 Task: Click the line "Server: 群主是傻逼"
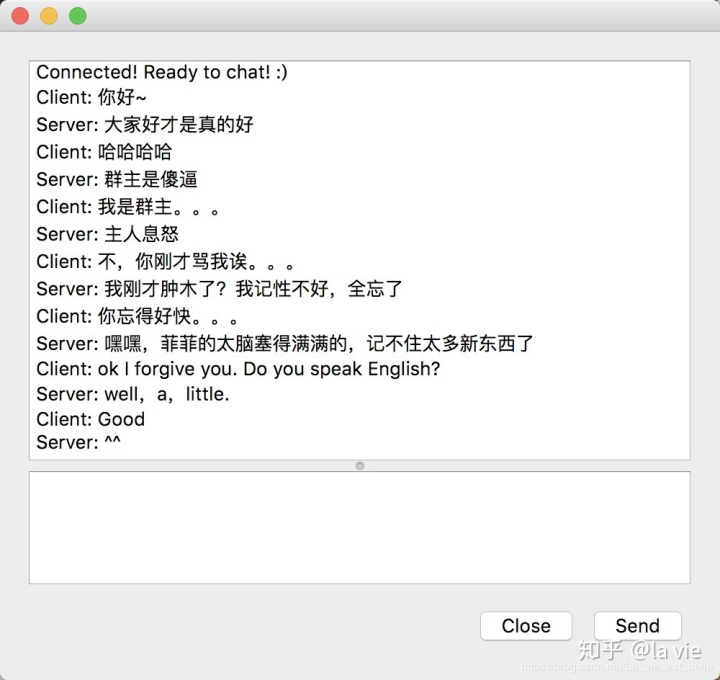(117, 179)
